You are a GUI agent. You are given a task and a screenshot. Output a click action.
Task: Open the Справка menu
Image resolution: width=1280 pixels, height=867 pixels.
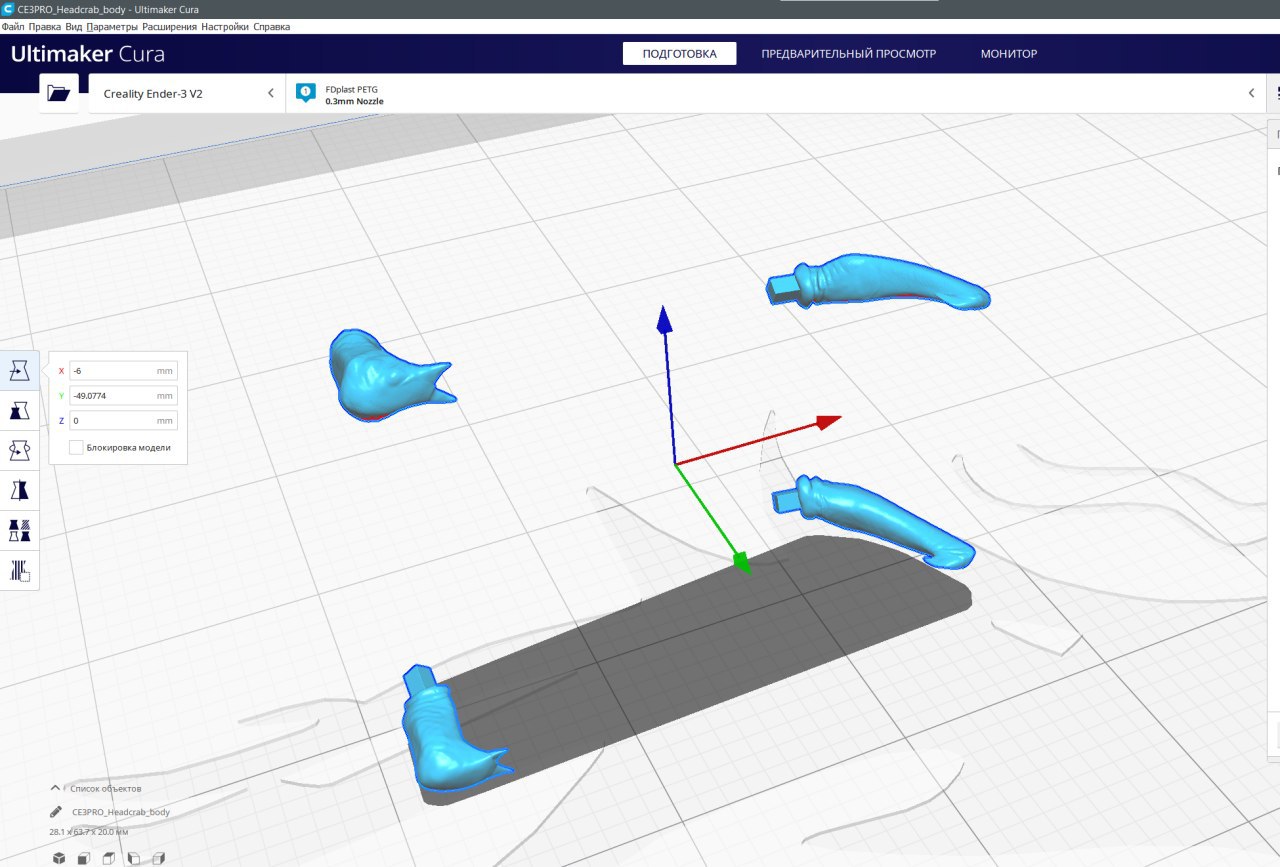click(272, 27)
